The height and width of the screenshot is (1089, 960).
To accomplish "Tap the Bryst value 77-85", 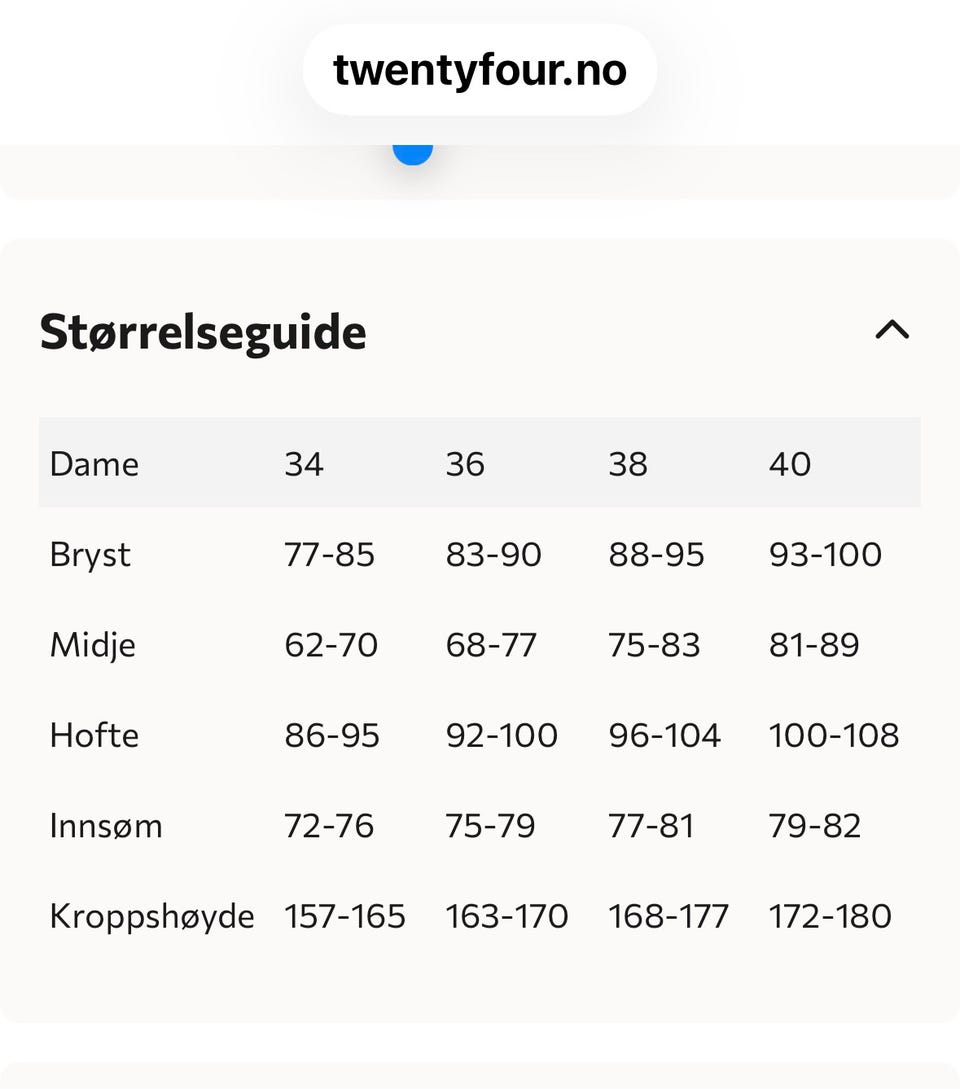I will pos(330,555).
